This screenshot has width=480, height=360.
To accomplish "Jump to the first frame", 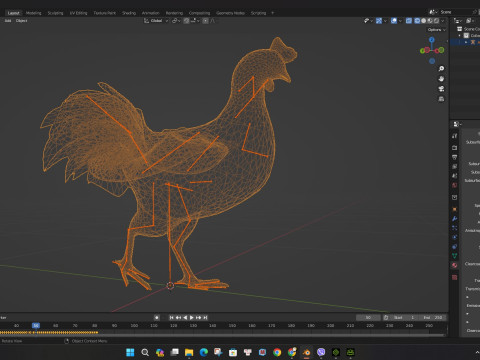I will click(171, 318).
